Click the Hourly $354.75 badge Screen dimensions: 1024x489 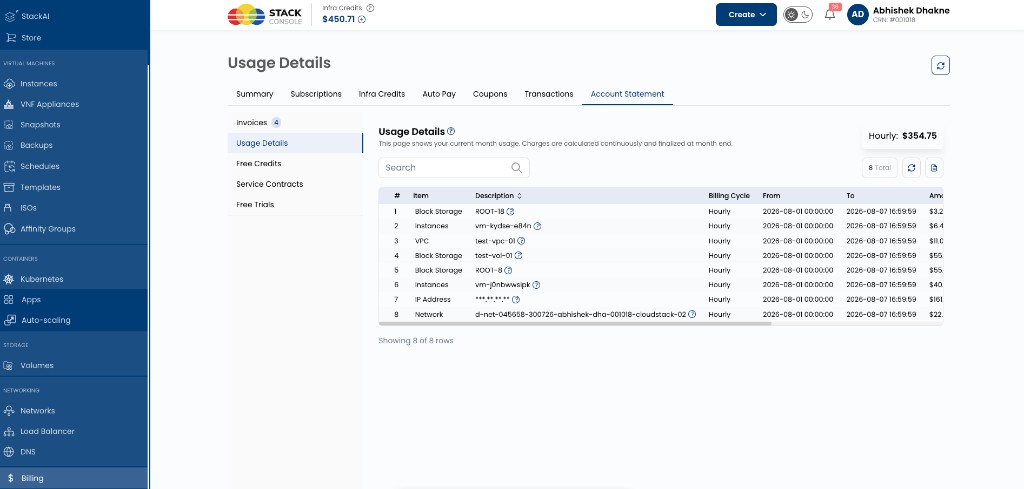point(902,136)
